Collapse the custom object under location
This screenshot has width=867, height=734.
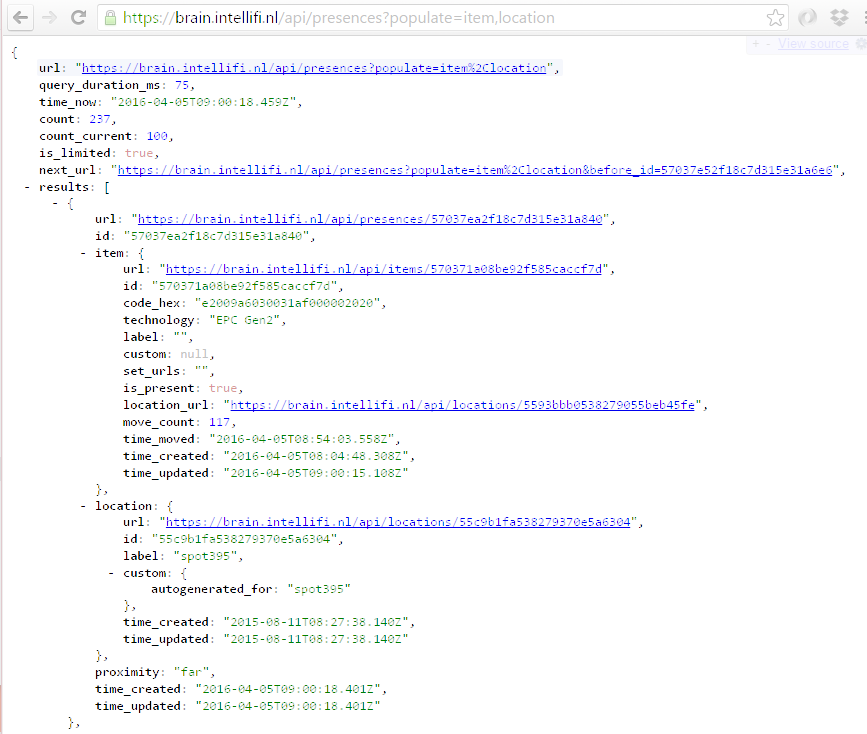(x=111, y=573)
